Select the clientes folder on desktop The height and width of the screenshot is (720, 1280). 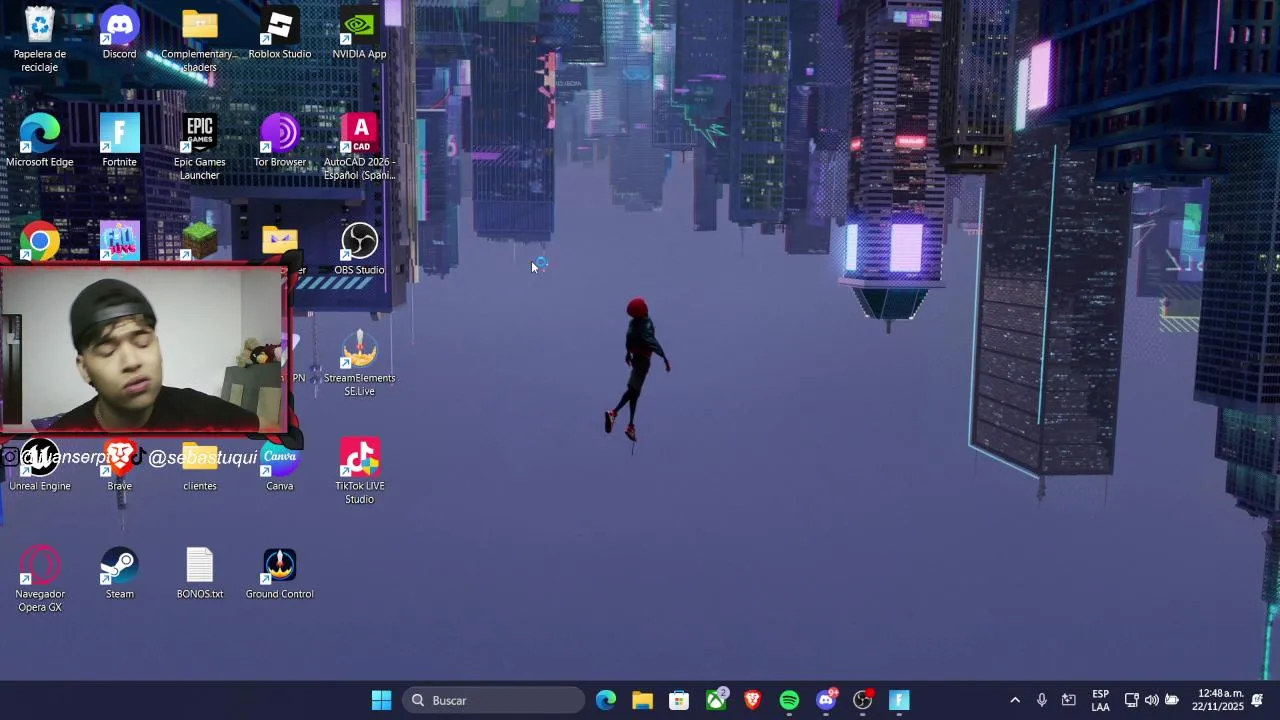(200, 466)
